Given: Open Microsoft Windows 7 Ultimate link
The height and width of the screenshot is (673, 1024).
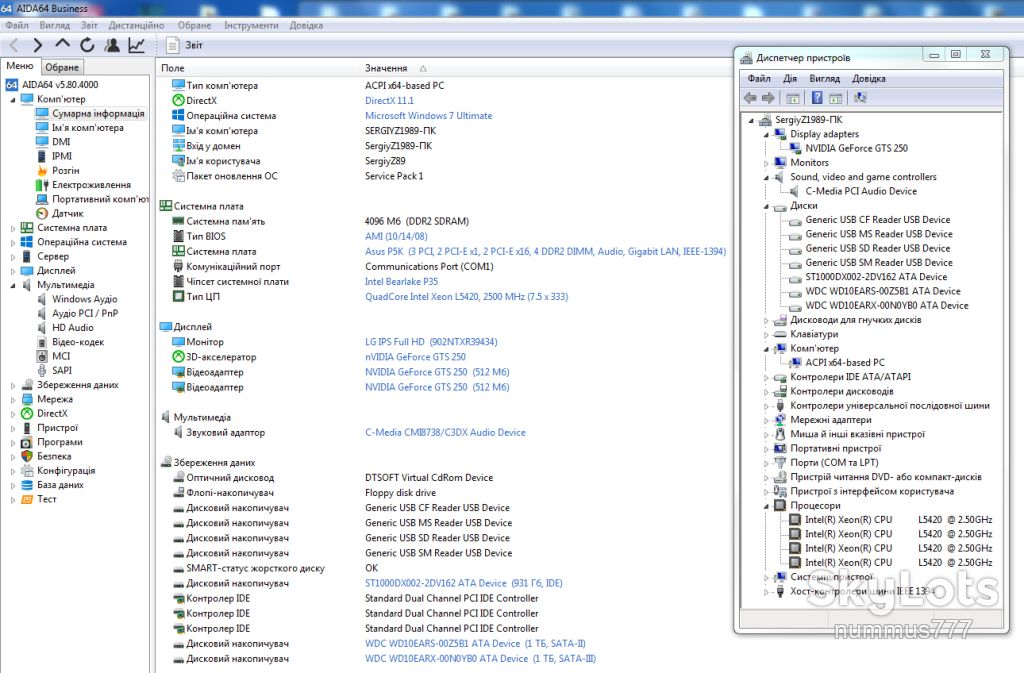Looking at the screenshot, I should [428, 116].
